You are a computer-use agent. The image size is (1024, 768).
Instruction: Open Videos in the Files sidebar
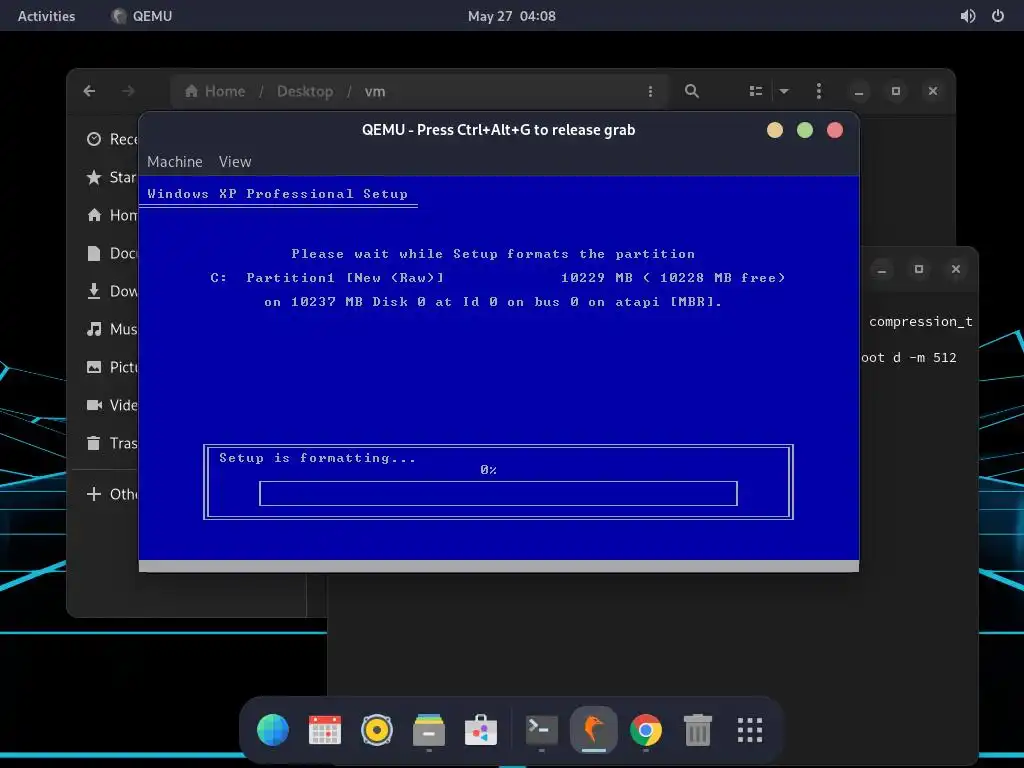[112, 405]
